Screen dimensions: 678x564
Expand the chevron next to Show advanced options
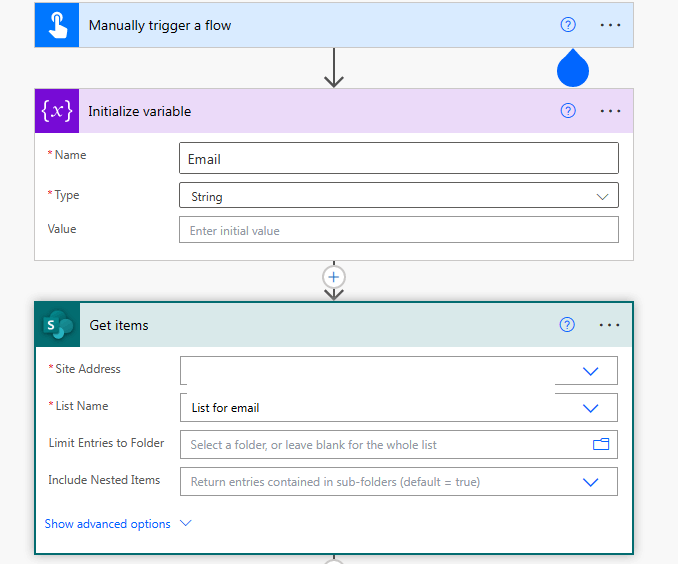tap(185, 523)
